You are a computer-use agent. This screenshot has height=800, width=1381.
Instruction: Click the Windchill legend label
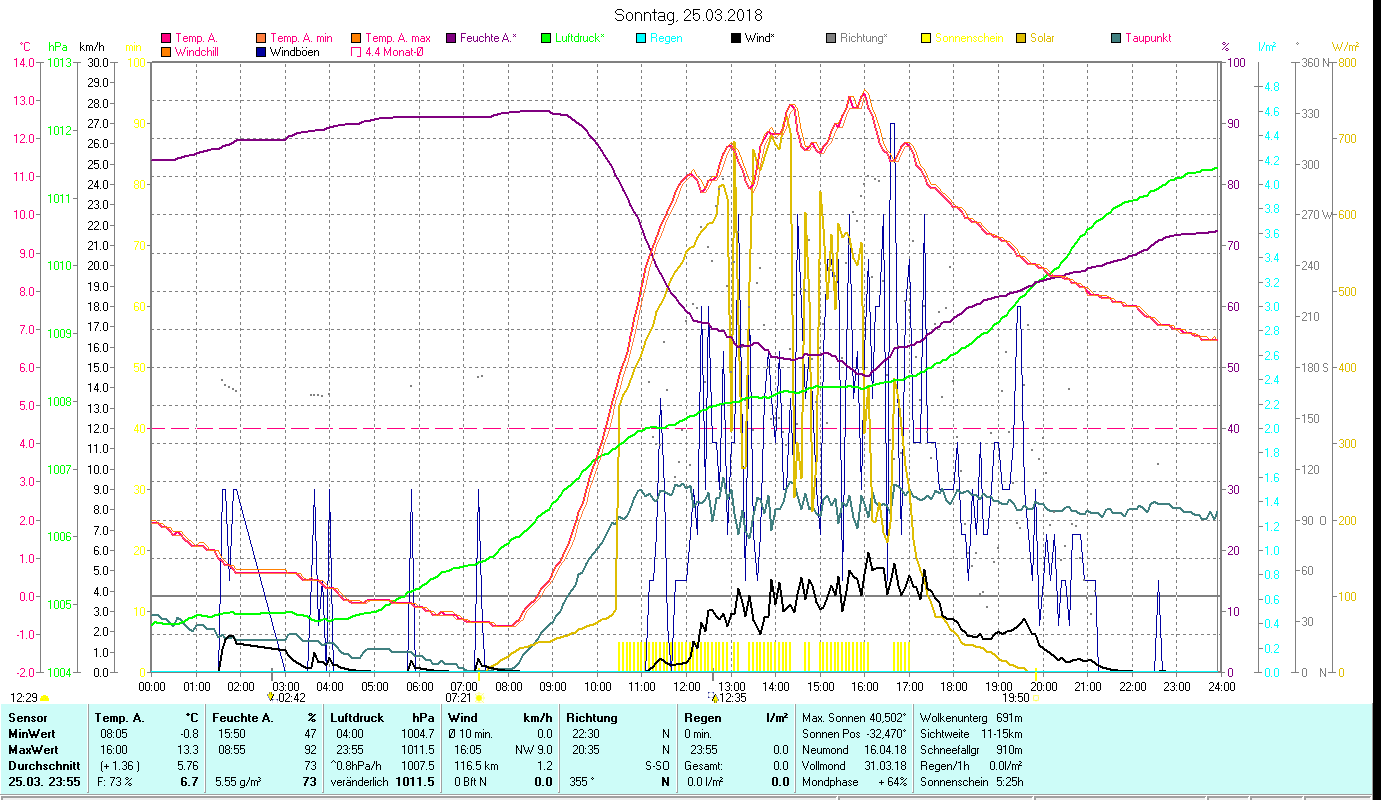click(x=200, y=52)
